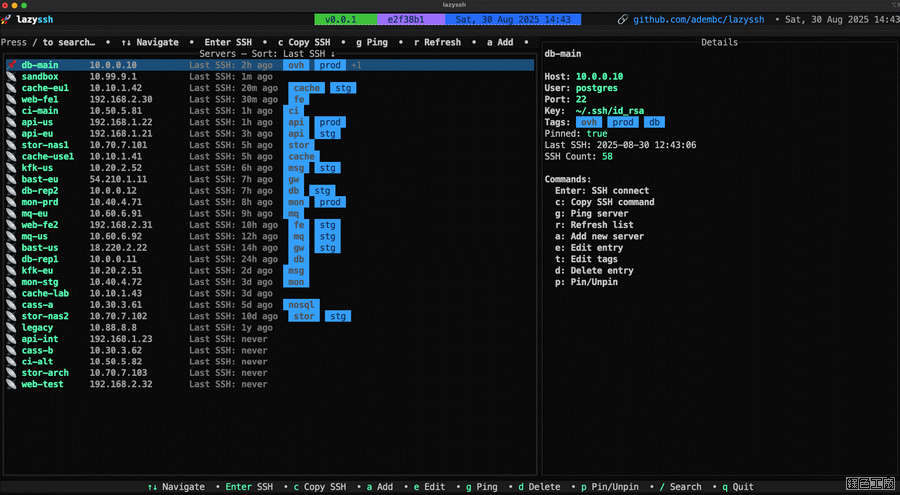Click 'p: Pin/Unpin' in the Commands list

[x=586, y=282]
